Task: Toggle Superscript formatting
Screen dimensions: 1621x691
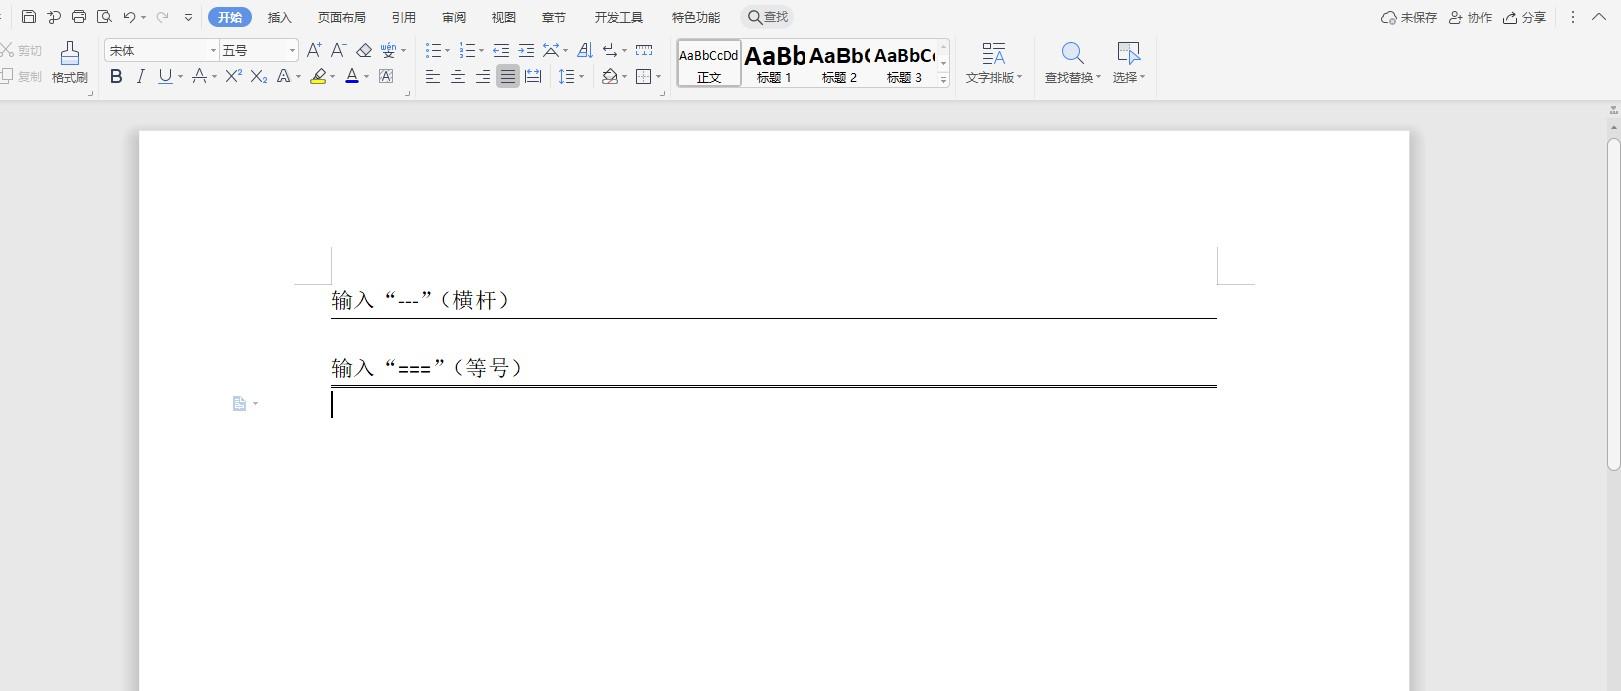Action: click(233, 76)
